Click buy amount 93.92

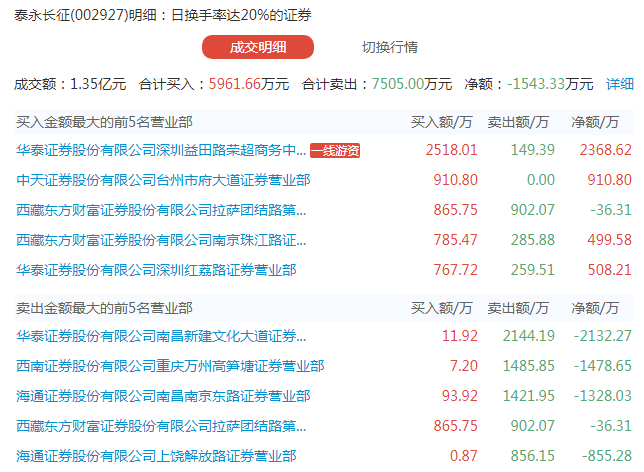pyautogui.click(x=460, y=396)
